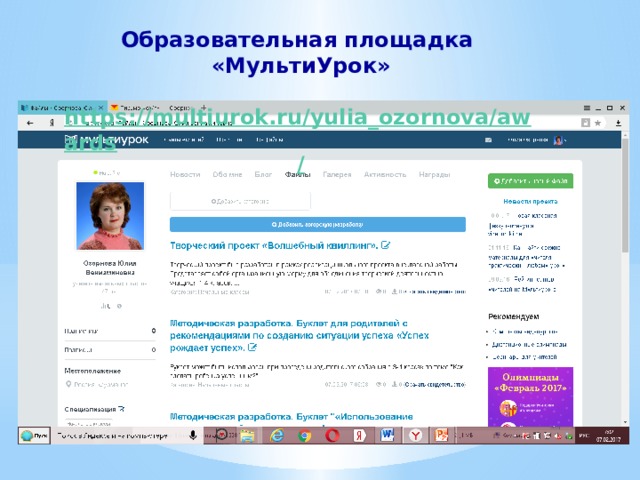Click the blue add author's work button

click(318, 224)
